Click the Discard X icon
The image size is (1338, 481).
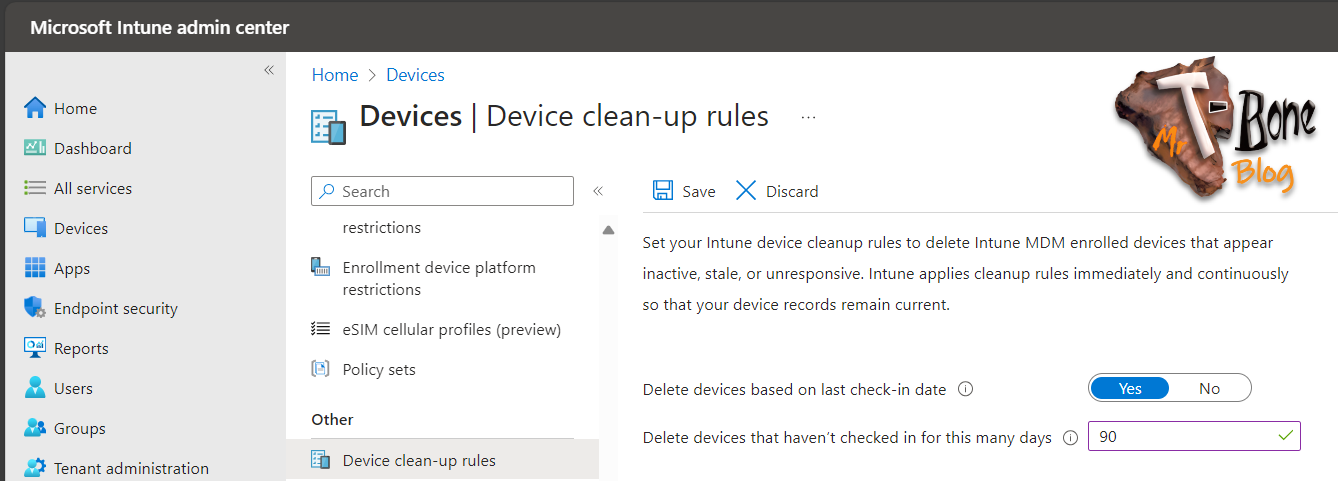coord(746,191)
